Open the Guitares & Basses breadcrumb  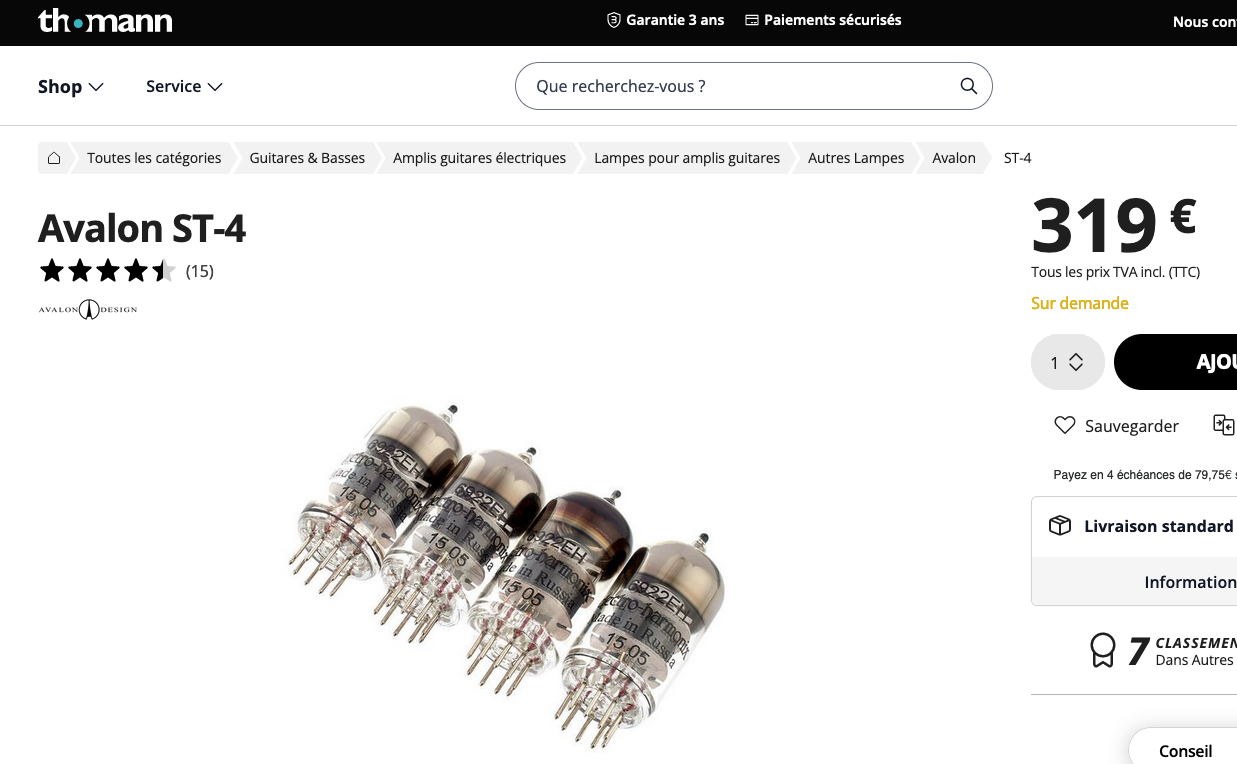(x=307, y=158)
